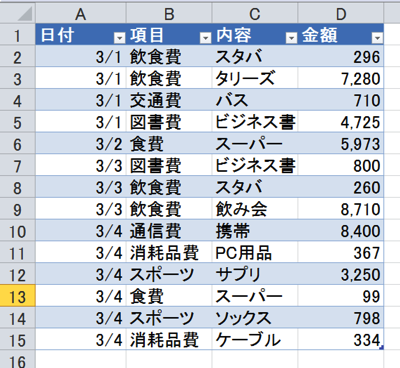Click the 日付 header cell text

click(57, 35)
